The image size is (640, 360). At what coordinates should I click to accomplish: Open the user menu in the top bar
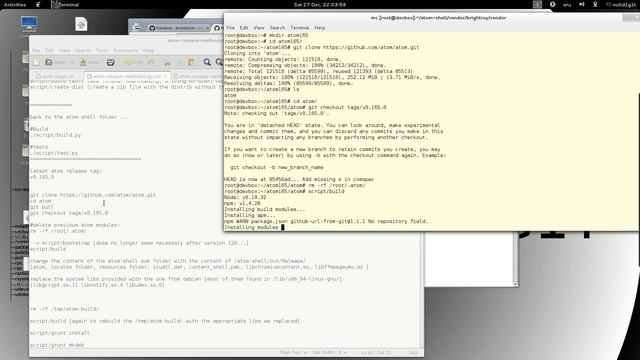tap(621, 4)
